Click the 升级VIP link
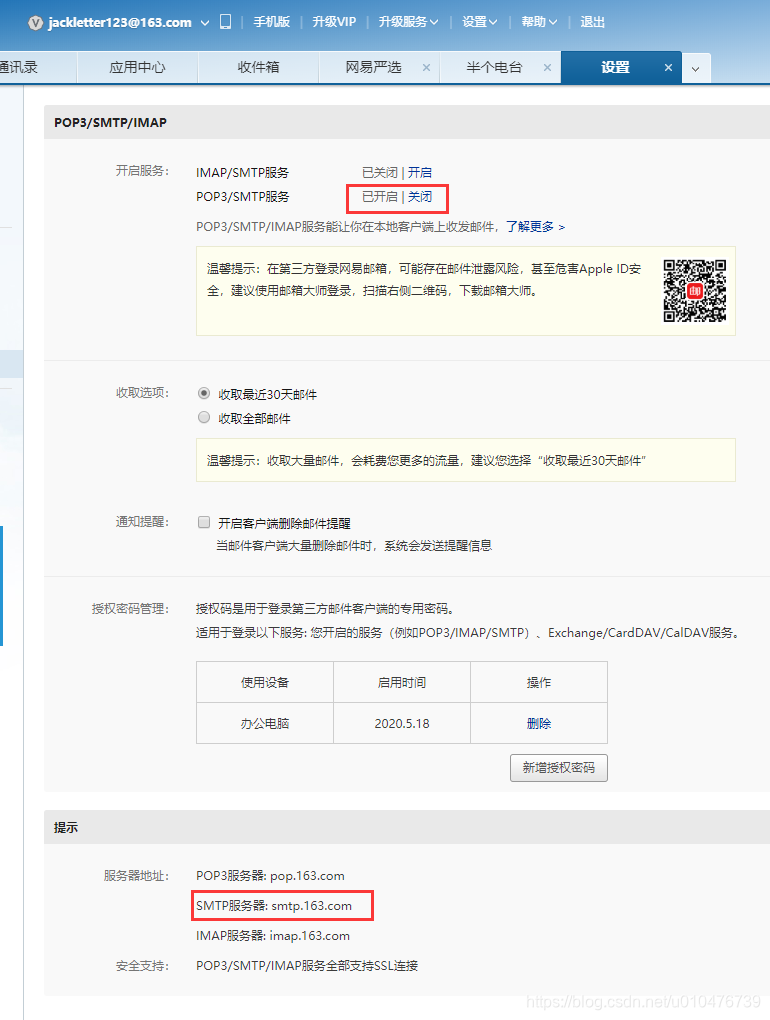This screenshot has width=770, height=1020. point(334,22)
